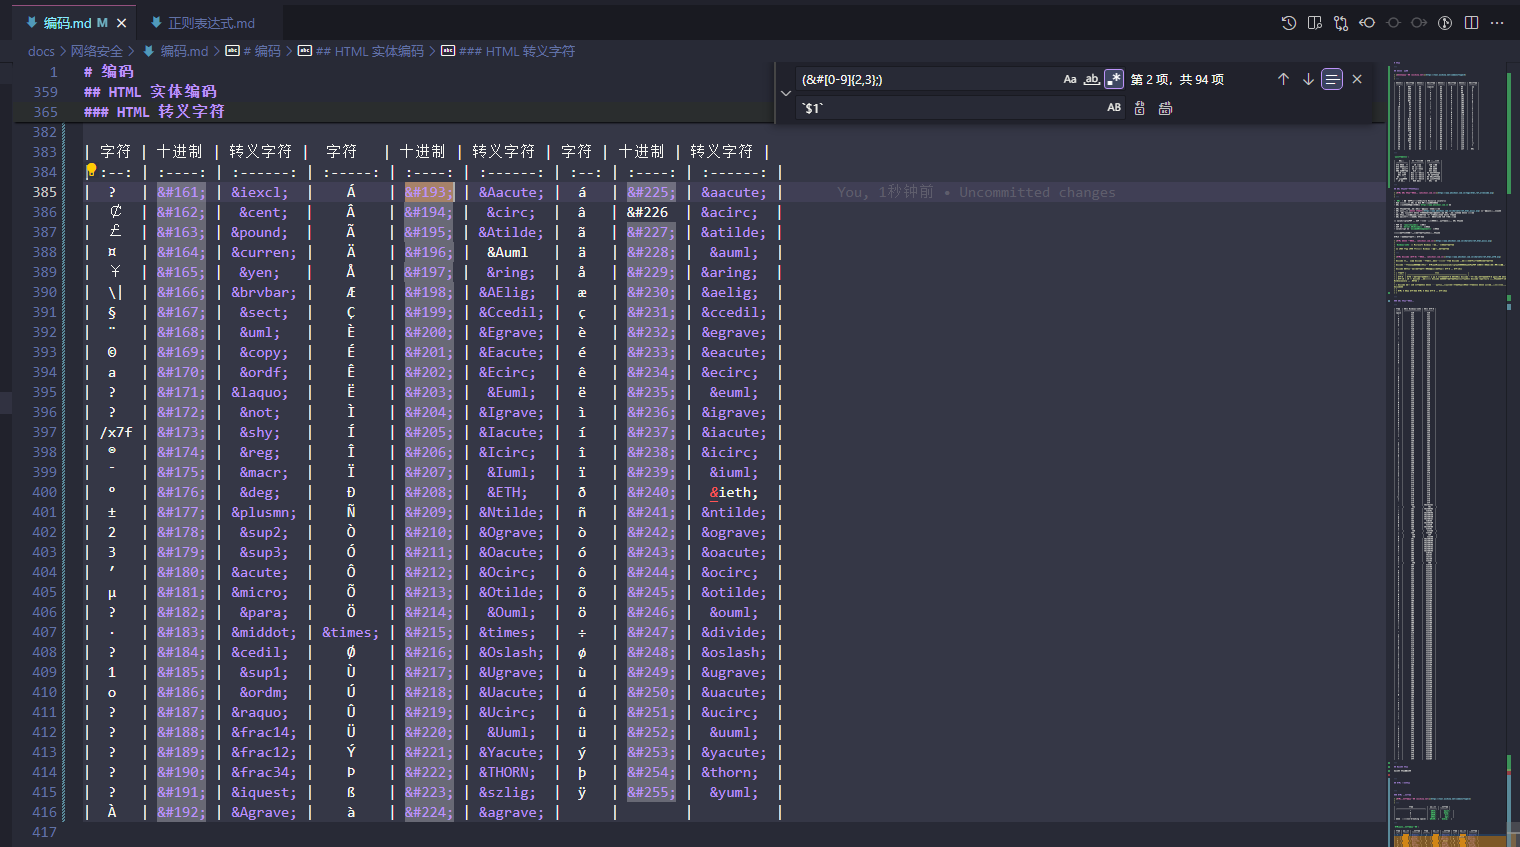The height and width of the screenshot is (847, 1520).
Task: Click '&#226' entry on line 386
Action: tap(647, 212)
